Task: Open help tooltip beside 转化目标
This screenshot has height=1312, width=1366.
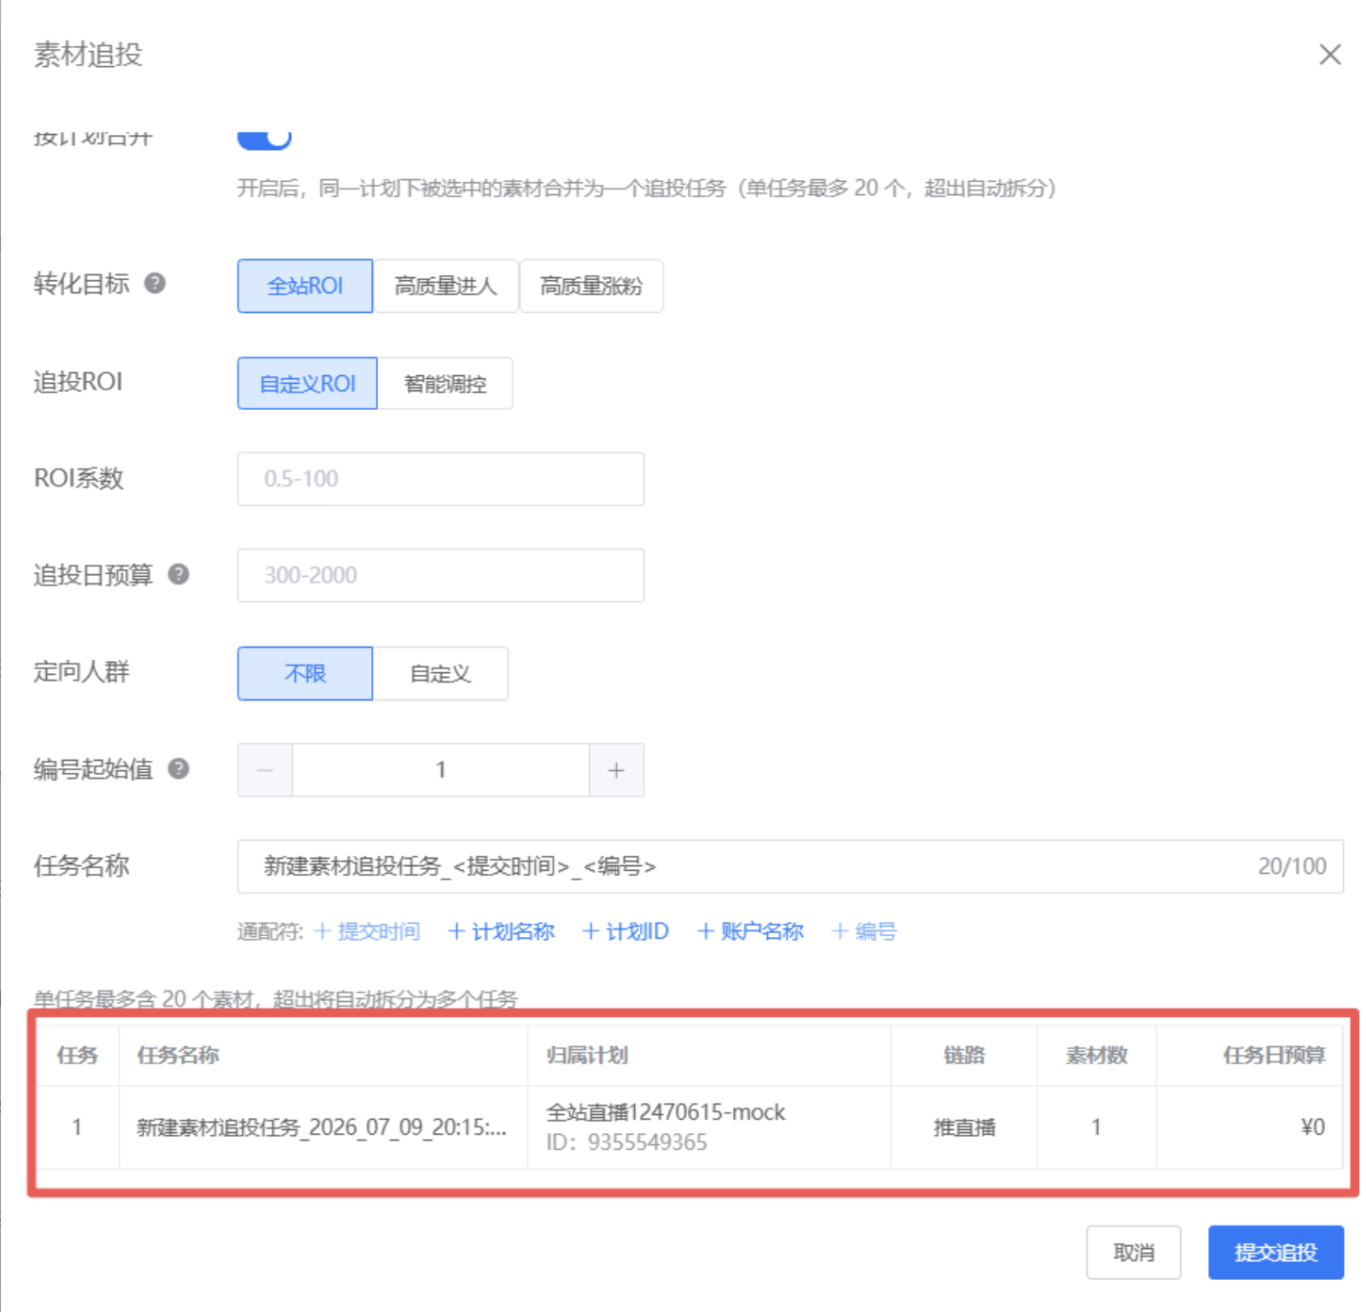Action: pos(155,283)
